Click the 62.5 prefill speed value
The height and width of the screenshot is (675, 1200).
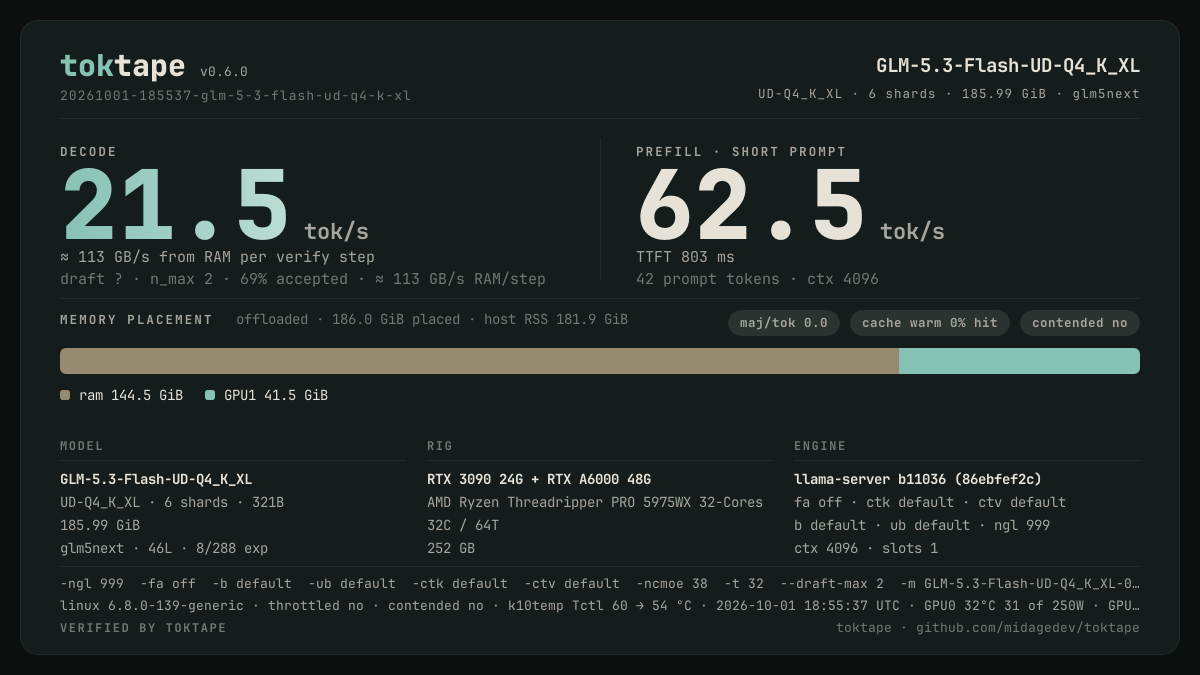click(x=751, y=206)
